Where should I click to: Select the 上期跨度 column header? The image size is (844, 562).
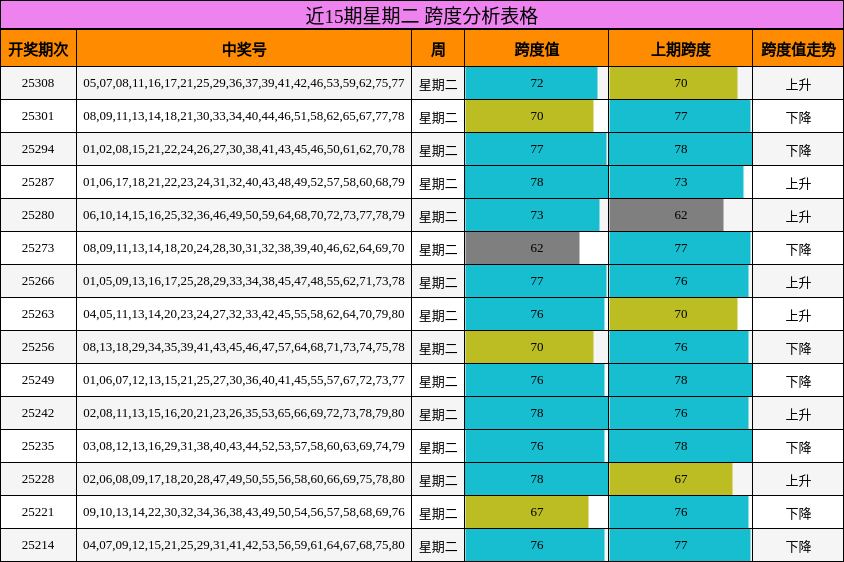click(x=680, y=49)
